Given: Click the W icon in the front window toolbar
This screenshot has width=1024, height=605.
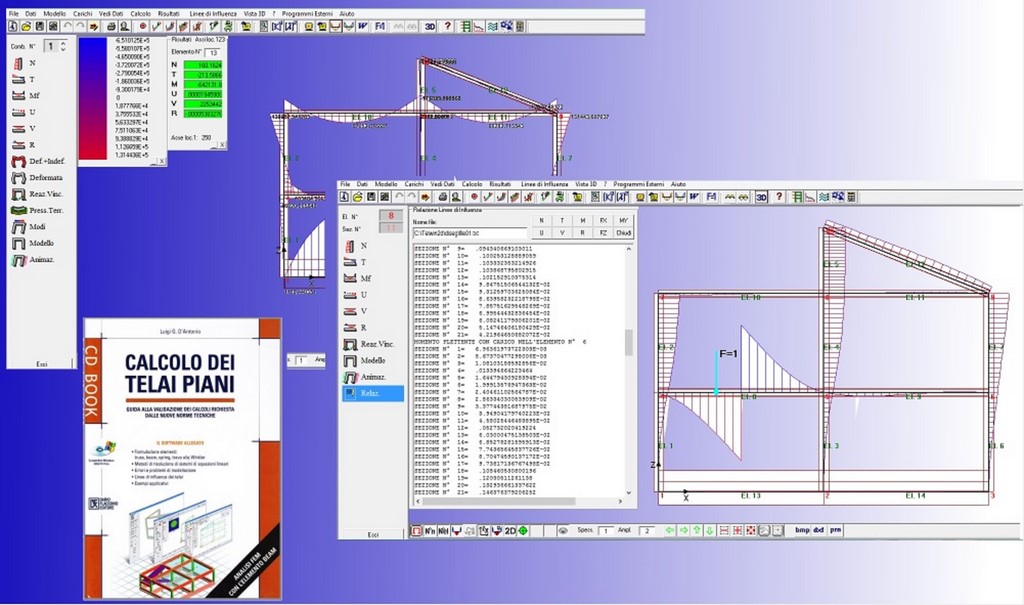Looking at the screenshot, I should [694, 197].
